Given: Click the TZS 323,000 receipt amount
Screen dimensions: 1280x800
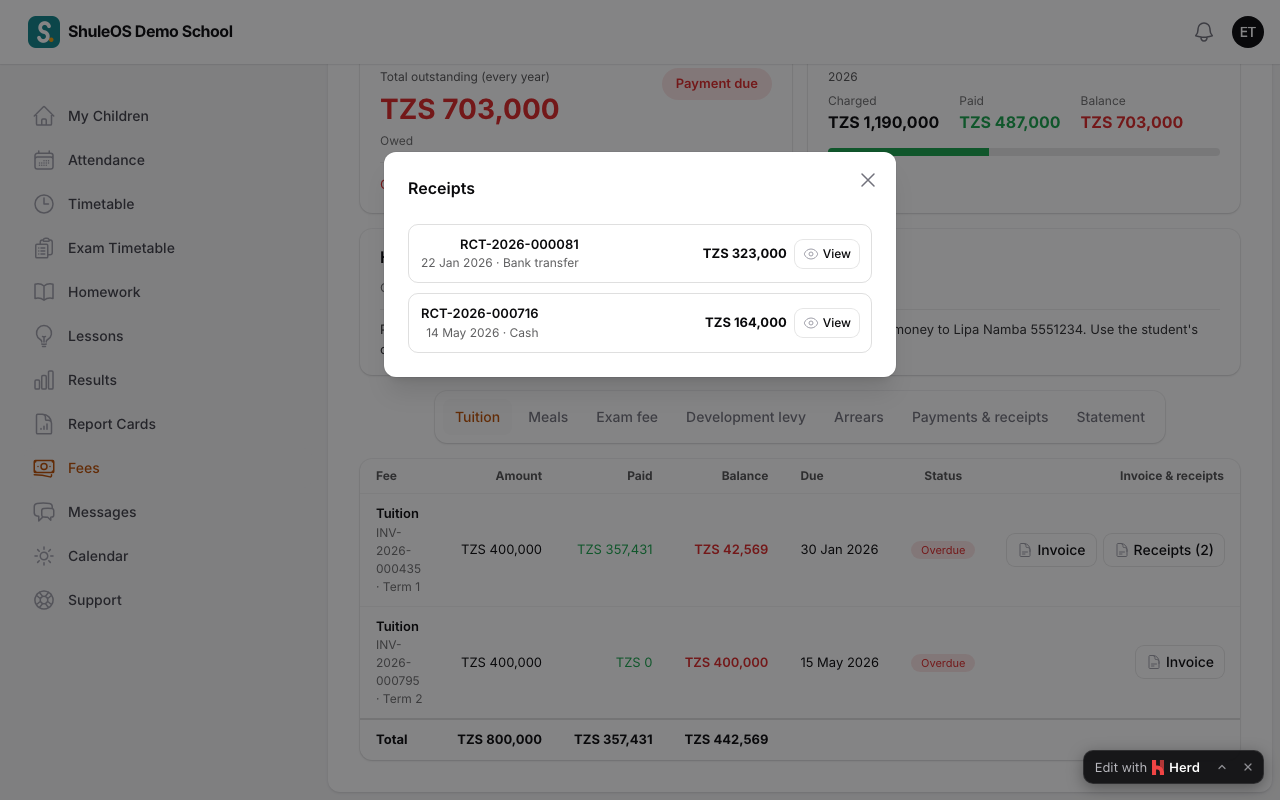Looking at the screenshot, I should point(745,254).
